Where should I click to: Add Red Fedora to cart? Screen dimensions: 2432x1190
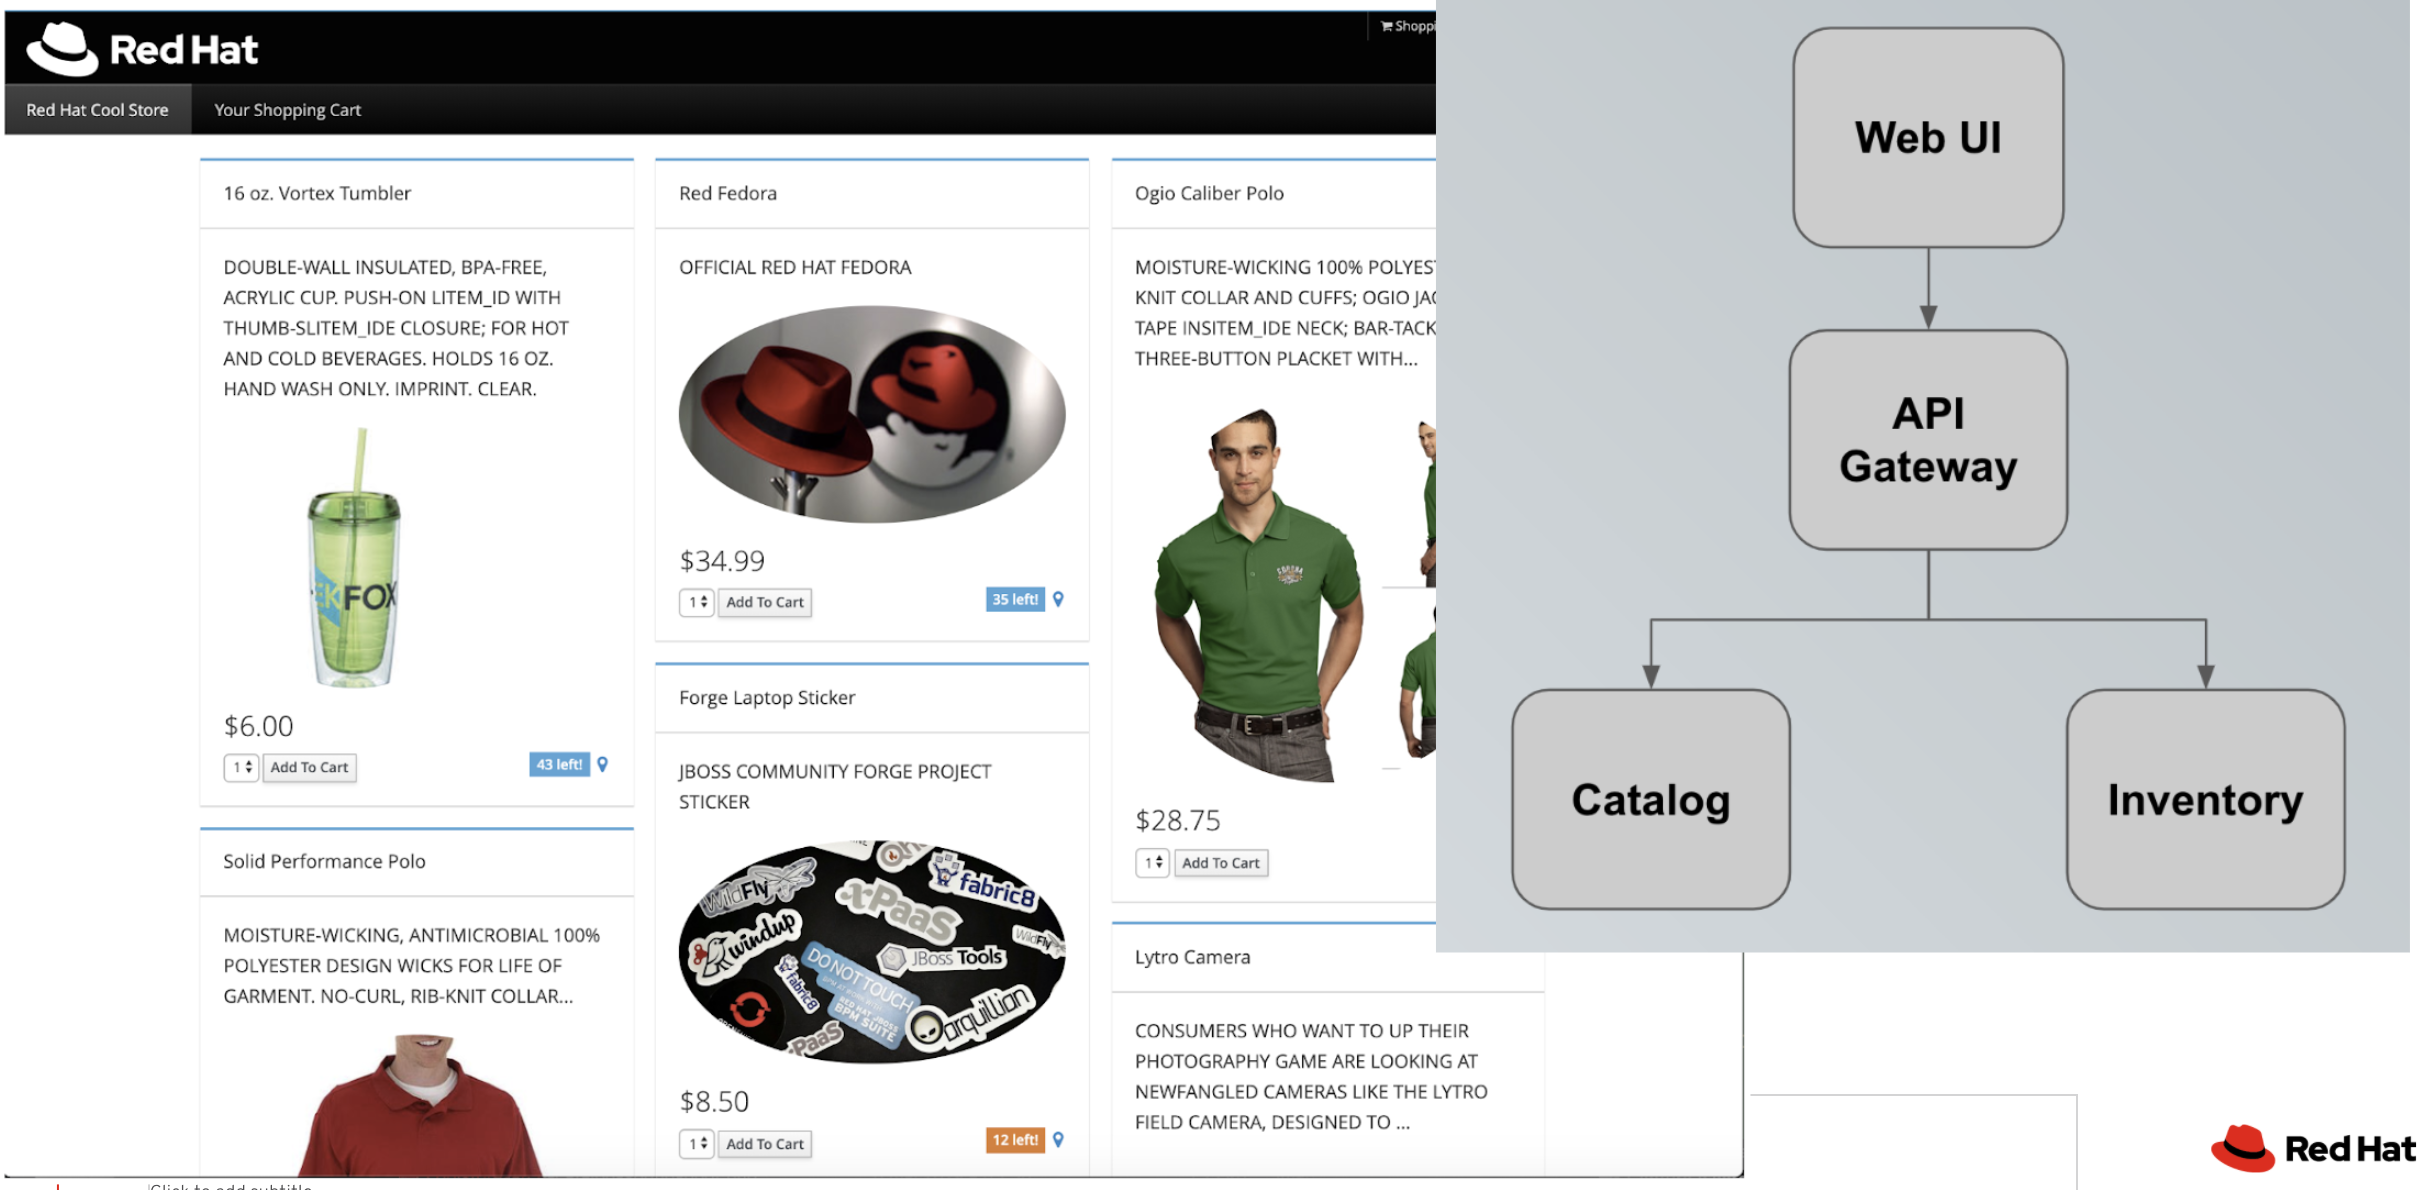(x=764, y=602)
